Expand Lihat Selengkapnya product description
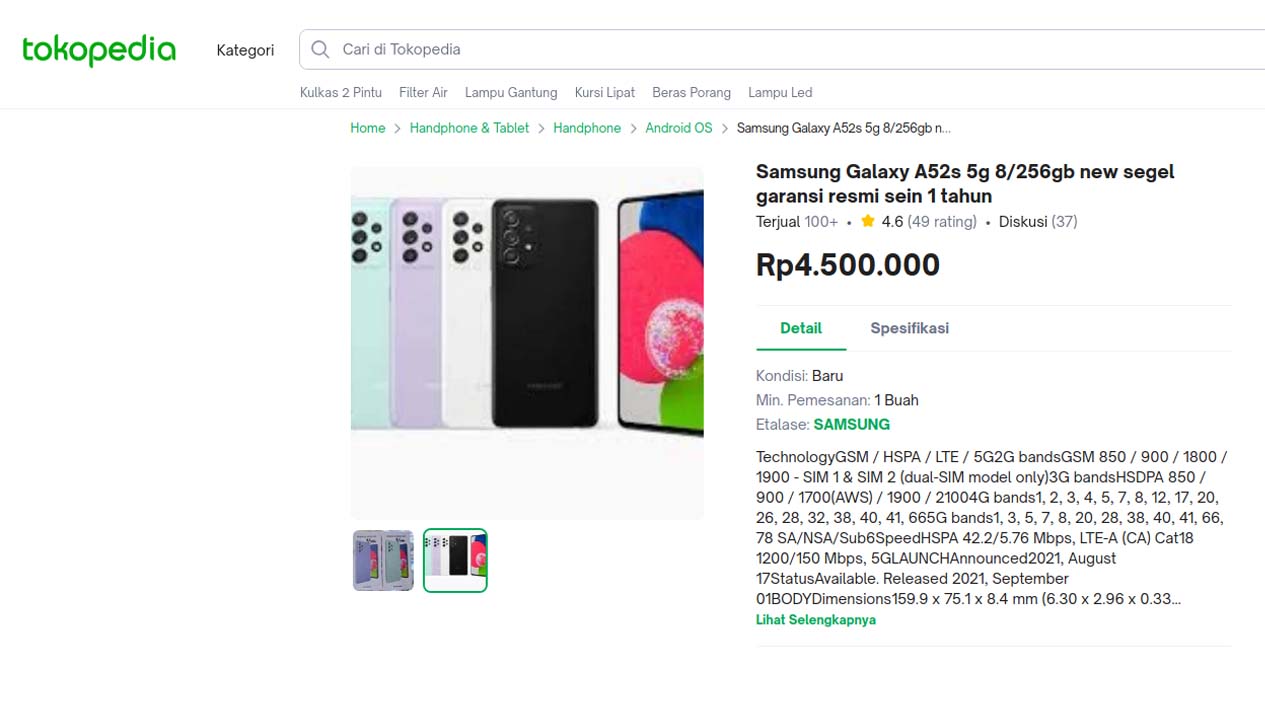 click(815, 619)
